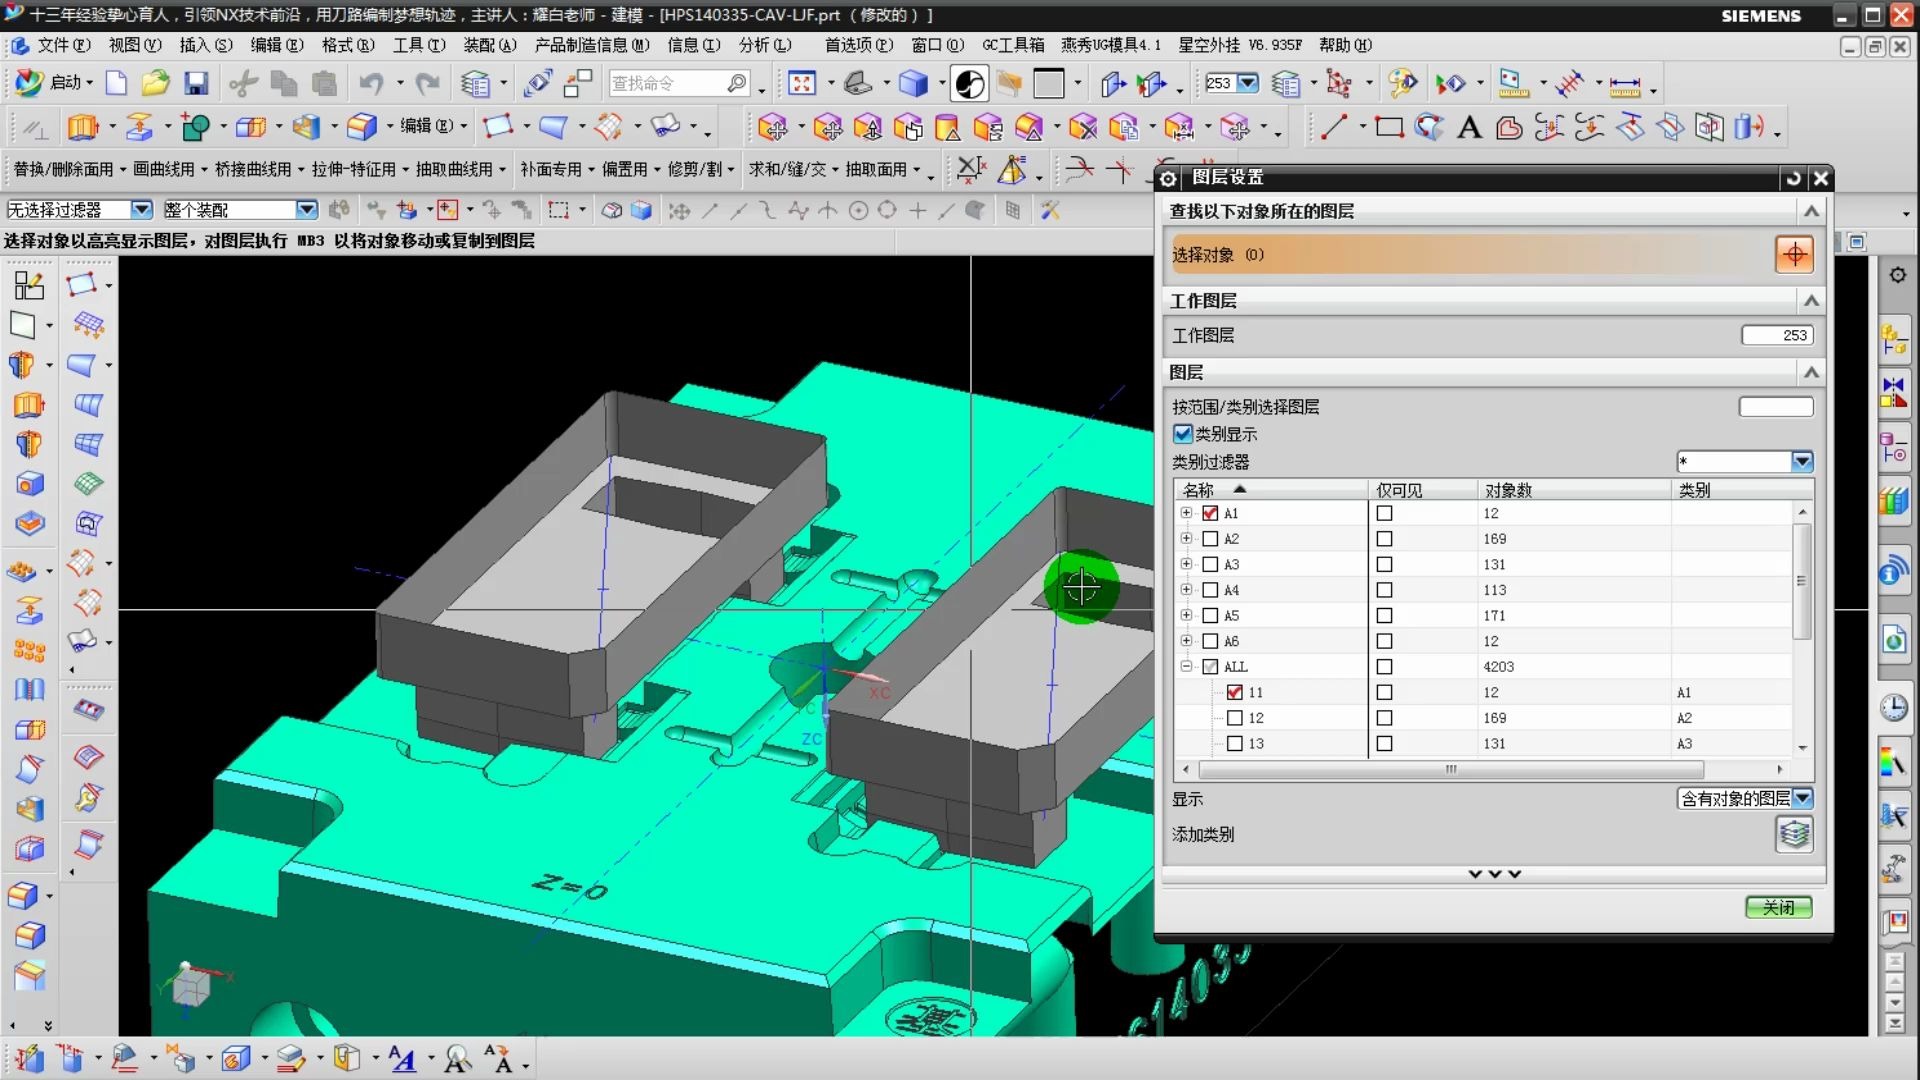Image resolution: width=1920 pixels, height=1080 pixels.
Task: Expand the A3 category tree node
Action: coord(1186,564)
